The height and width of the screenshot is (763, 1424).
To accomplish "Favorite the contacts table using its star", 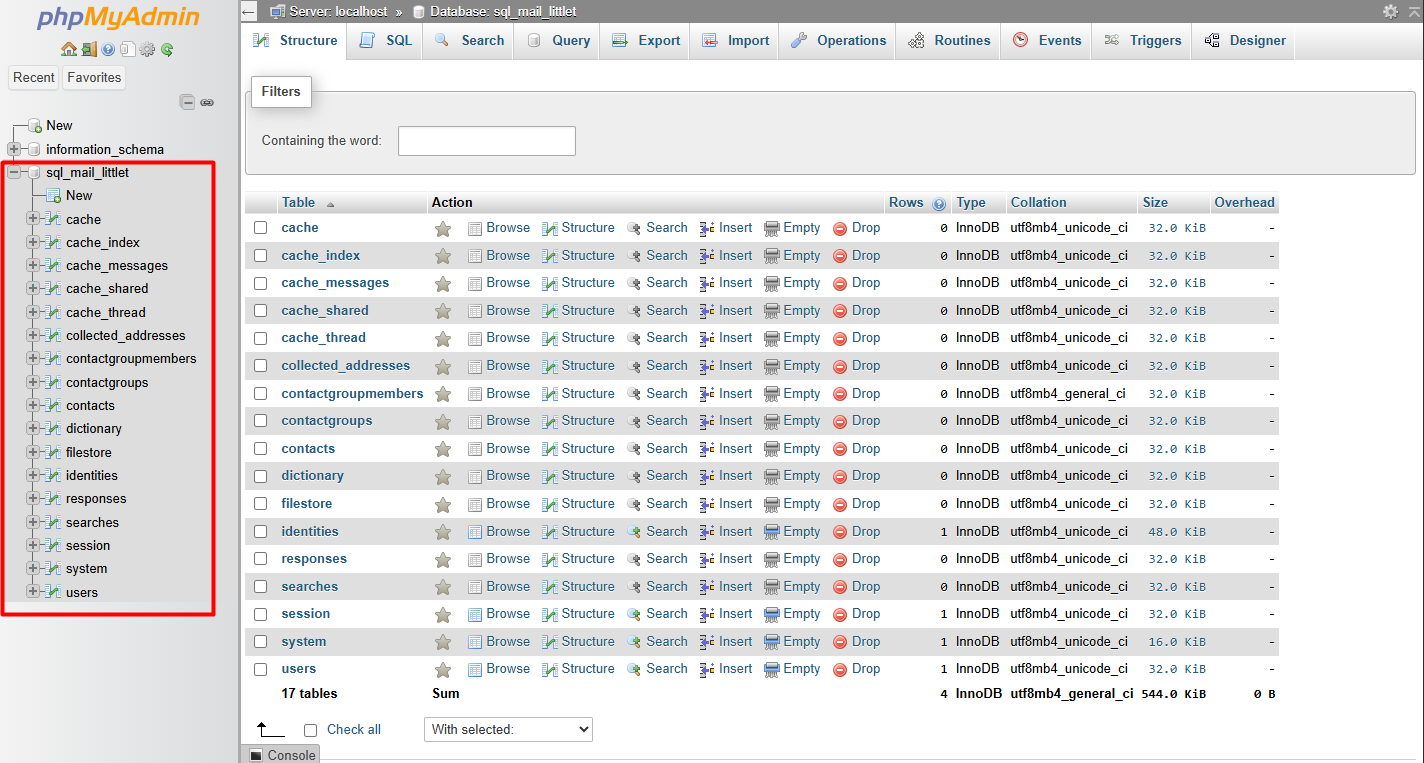I will [x=443, y=448].
